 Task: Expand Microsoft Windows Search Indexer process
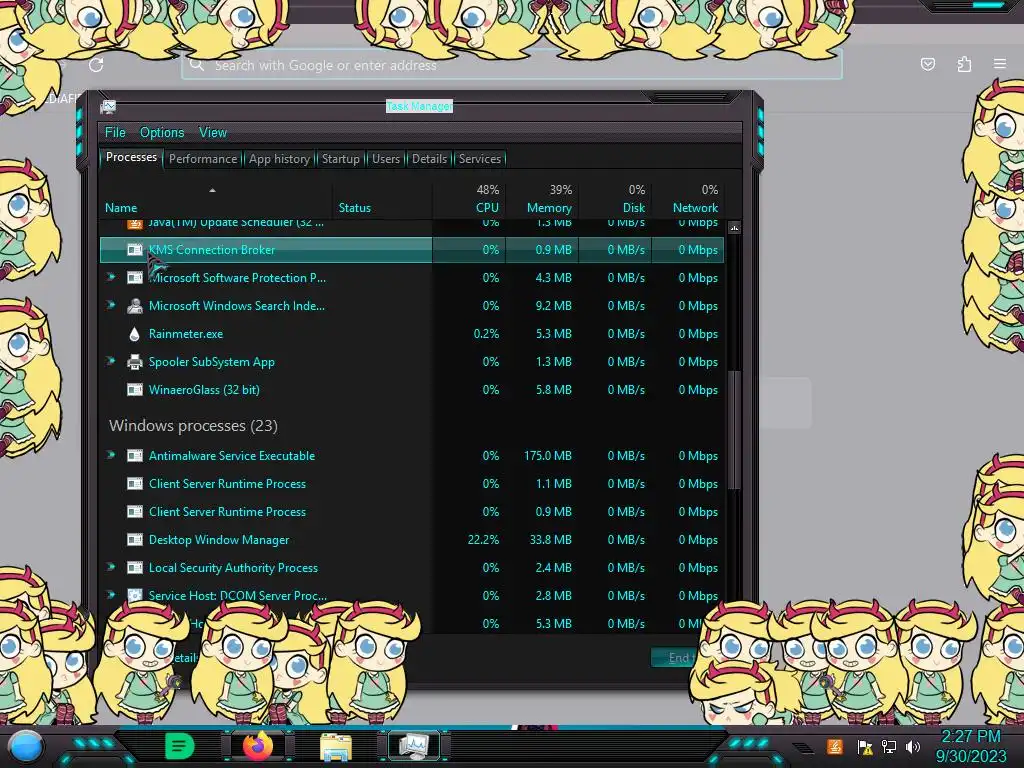click(x=111, y=306)
